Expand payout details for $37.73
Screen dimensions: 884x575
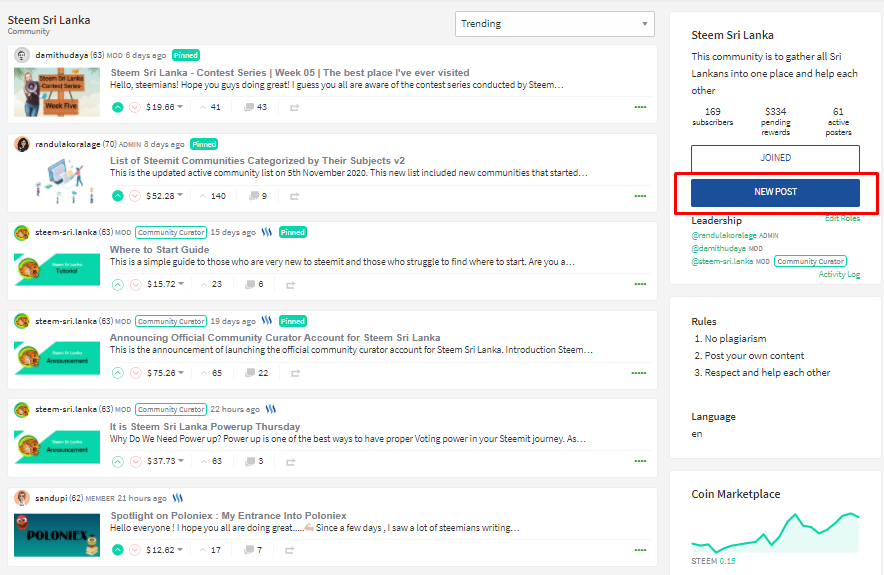165,461
